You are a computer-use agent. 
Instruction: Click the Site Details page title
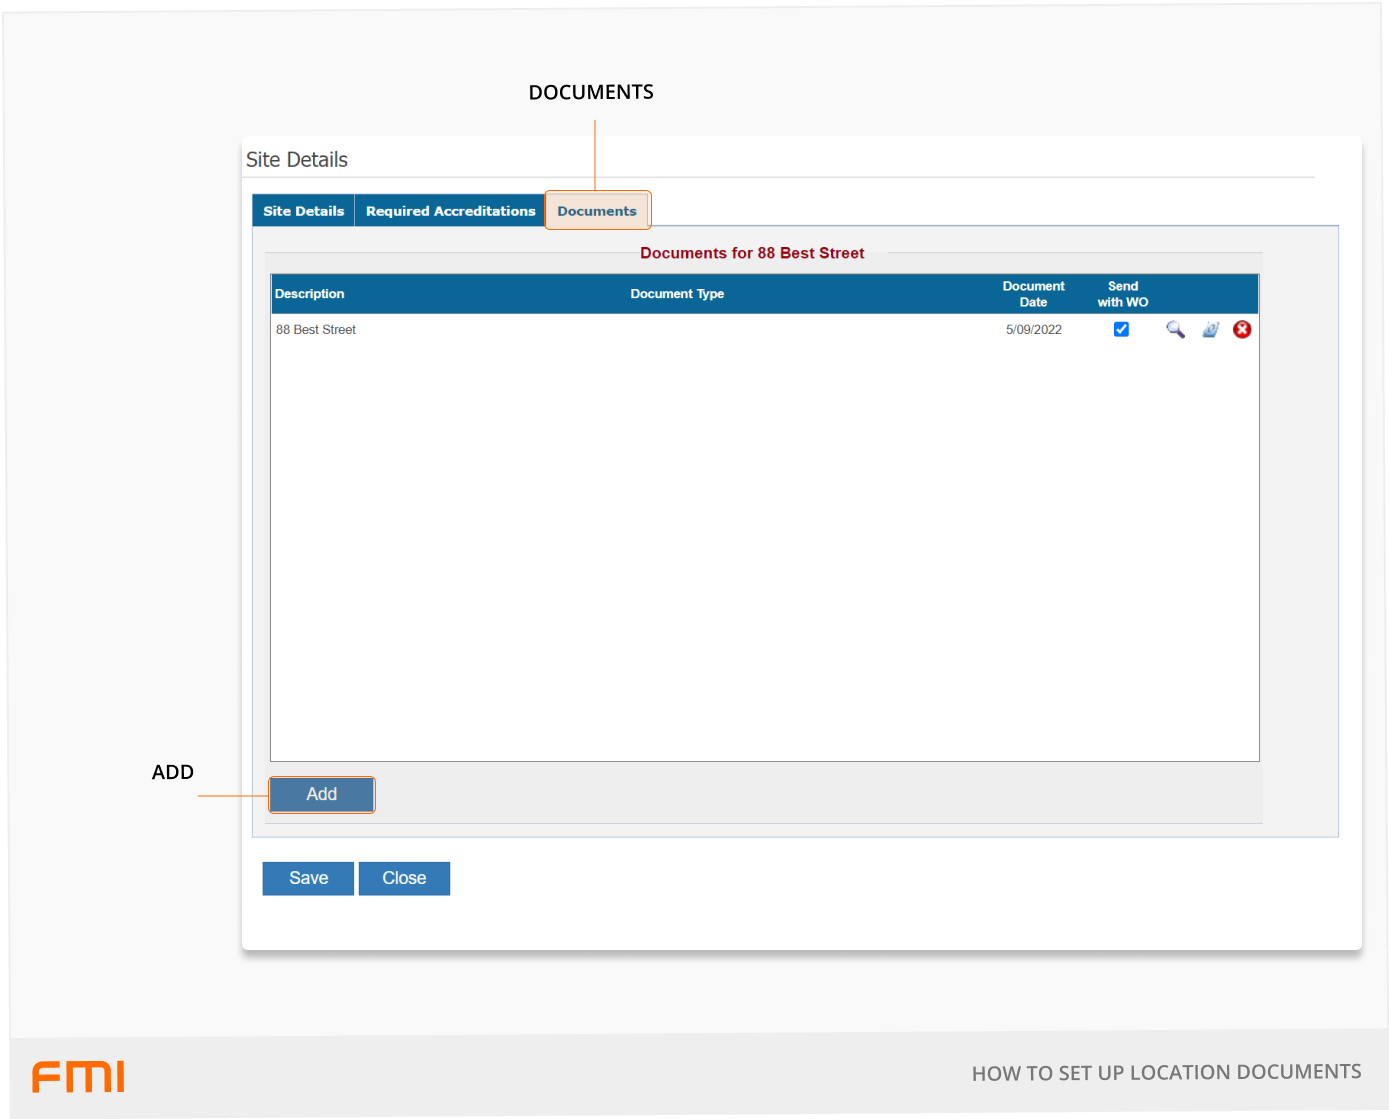click(297, 160)
